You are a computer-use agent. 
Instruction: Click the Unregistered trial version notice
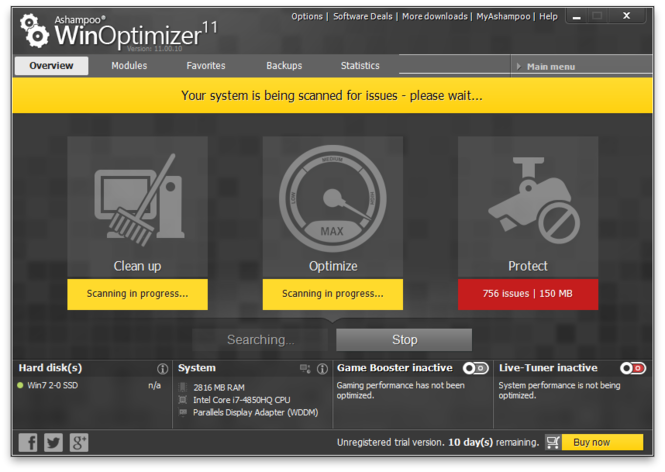(x=438, y=442)
